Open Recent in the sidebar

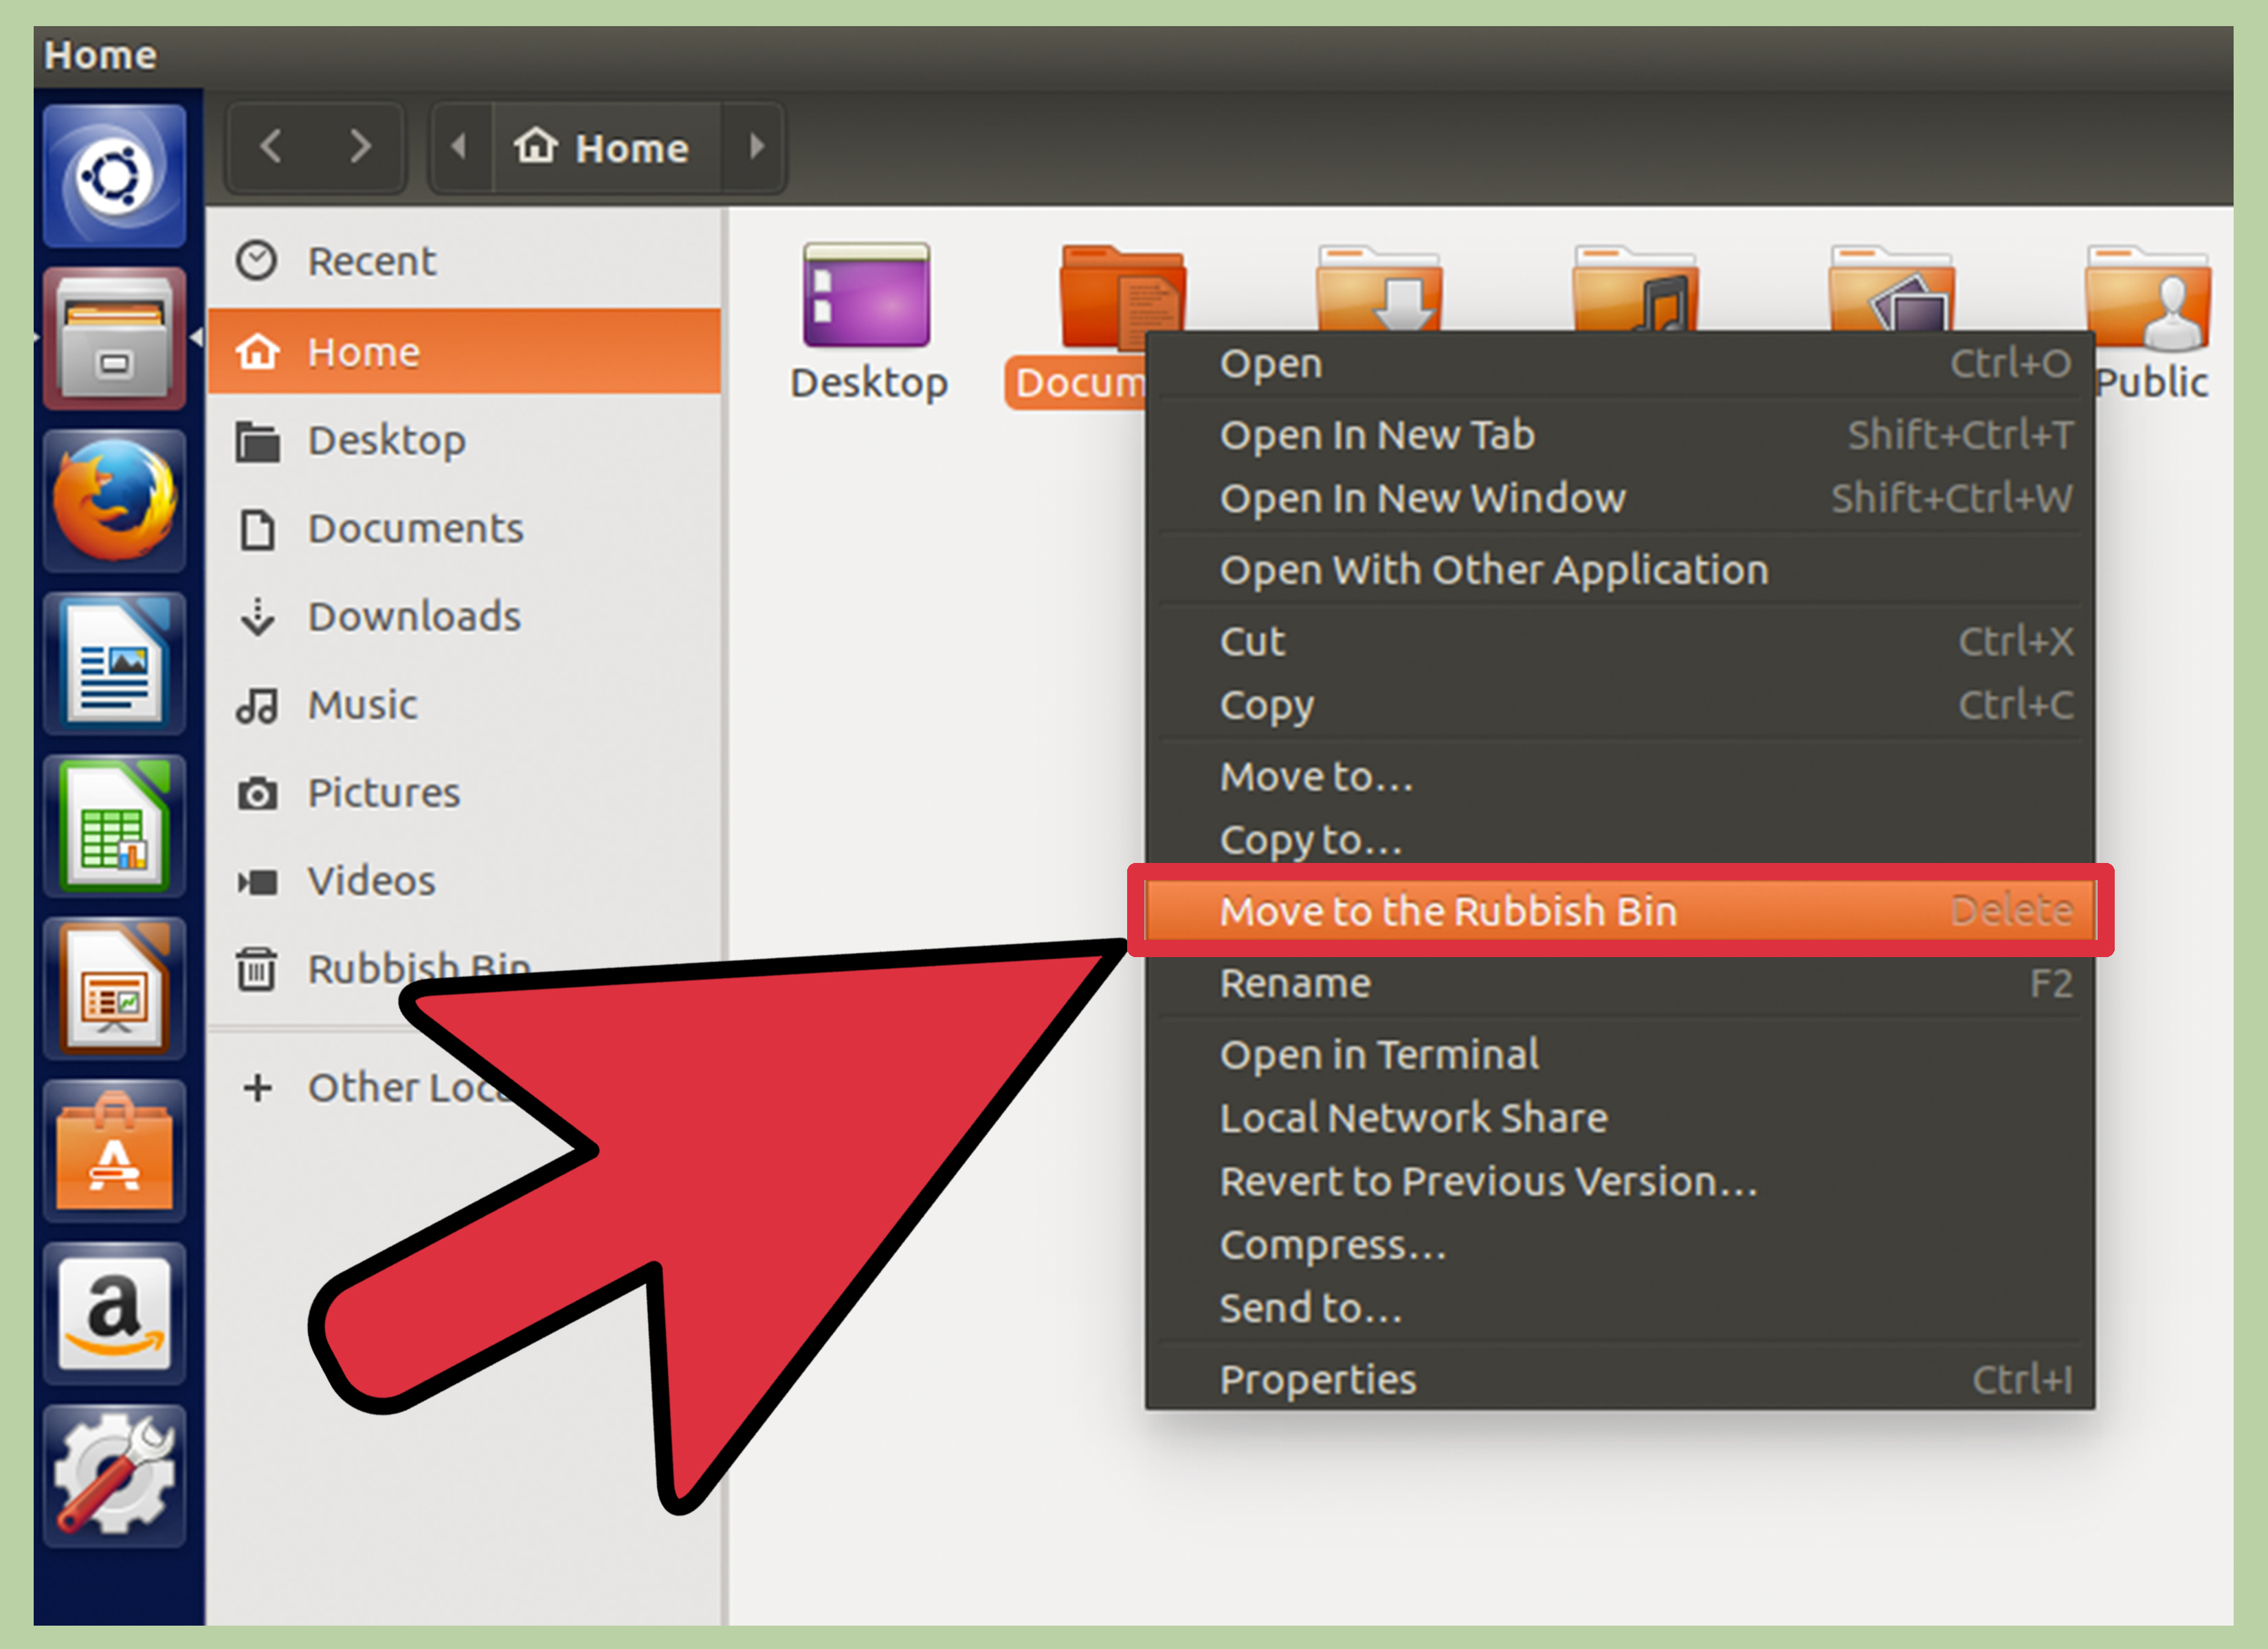464,261
